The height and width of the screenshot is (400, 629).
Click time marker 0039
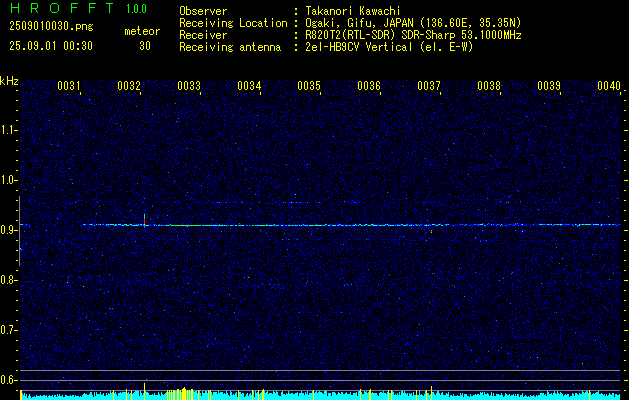tap(549, 86)
